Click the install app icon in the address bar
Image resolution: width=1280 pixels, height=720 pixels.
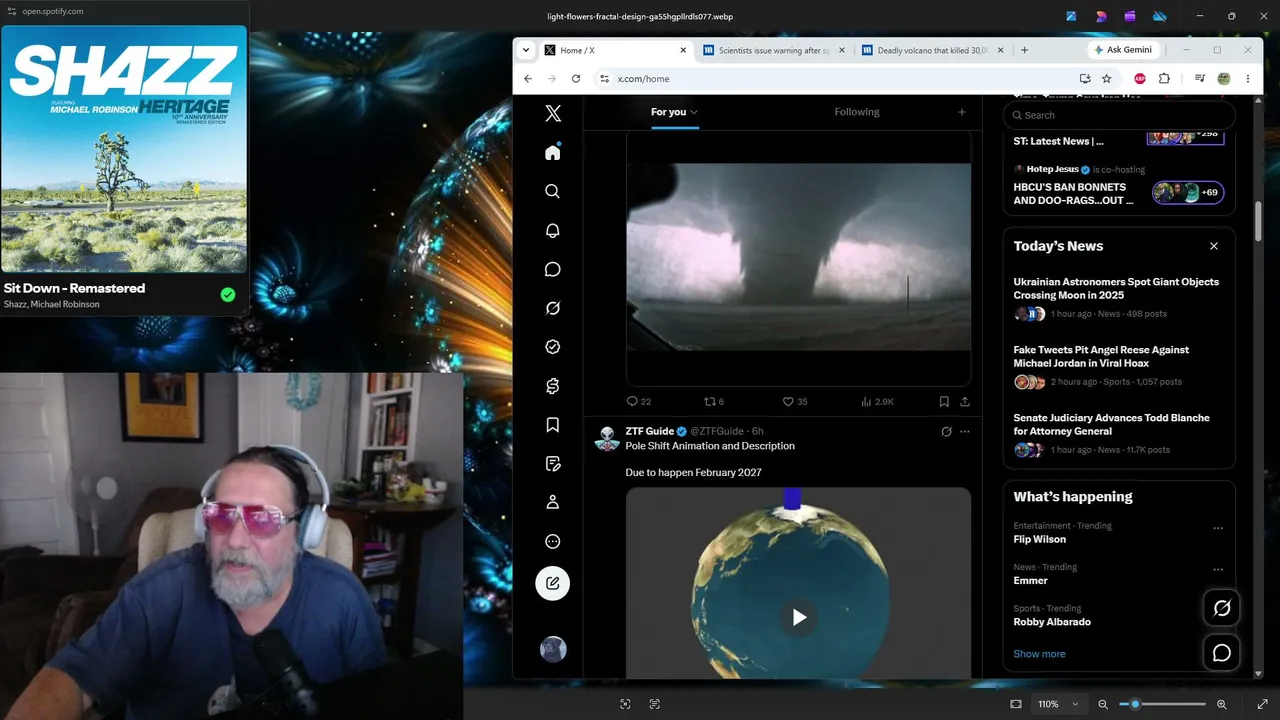coord(1085,79)
